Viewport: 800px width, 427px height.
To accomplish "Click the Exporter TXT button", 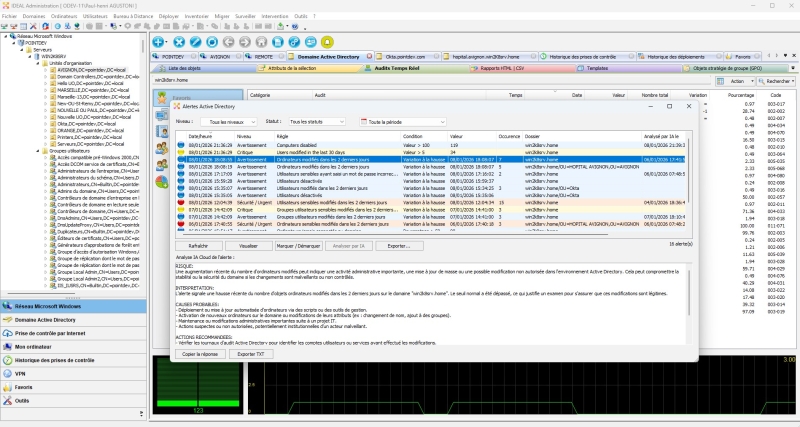I will [249, 354].
